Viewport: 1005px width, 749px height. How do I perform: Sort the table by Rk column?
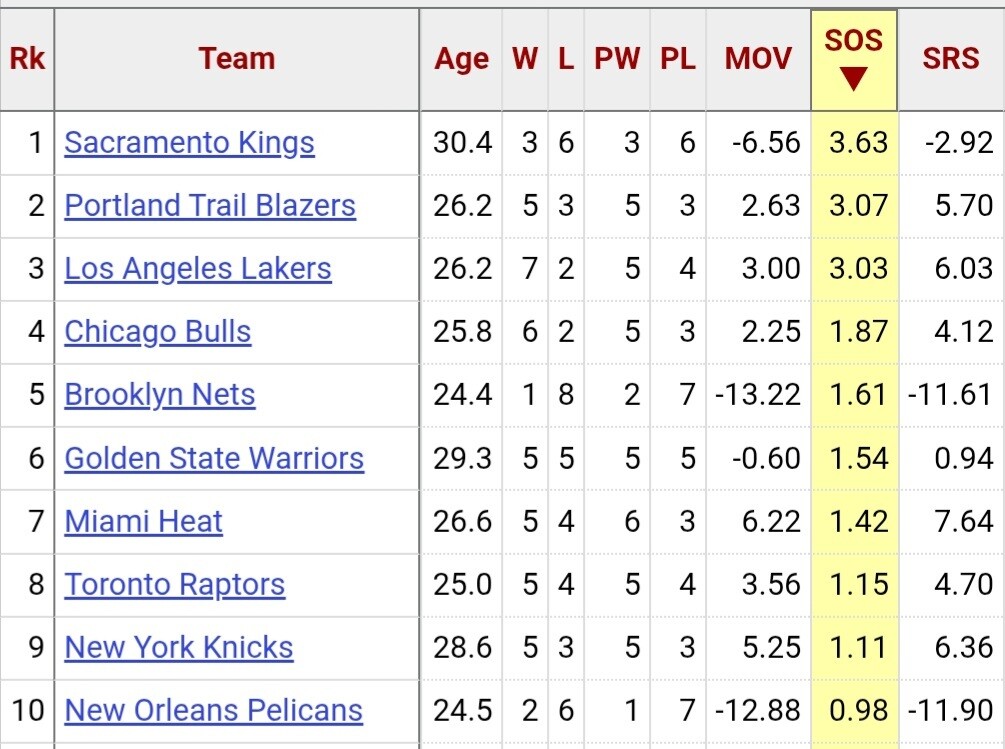coord(27,59)
